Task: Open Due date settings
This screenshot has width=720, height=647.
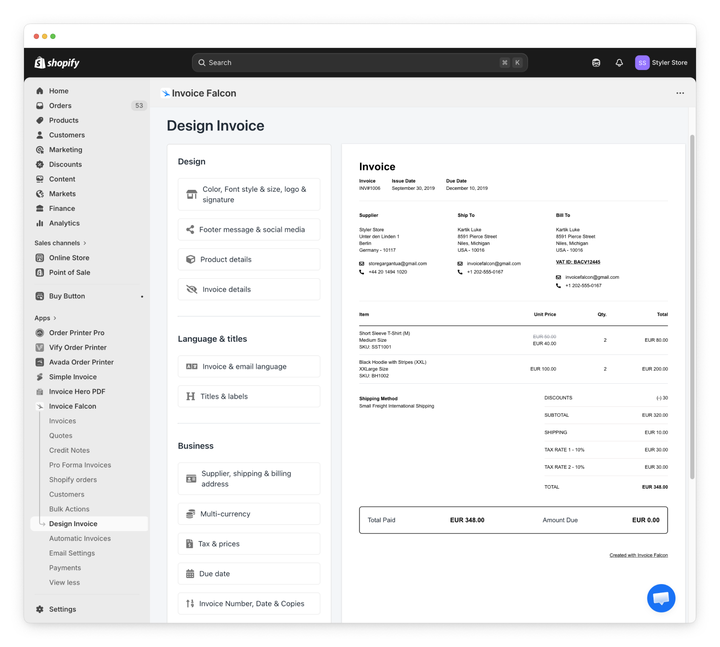Action: click(249, 574)
